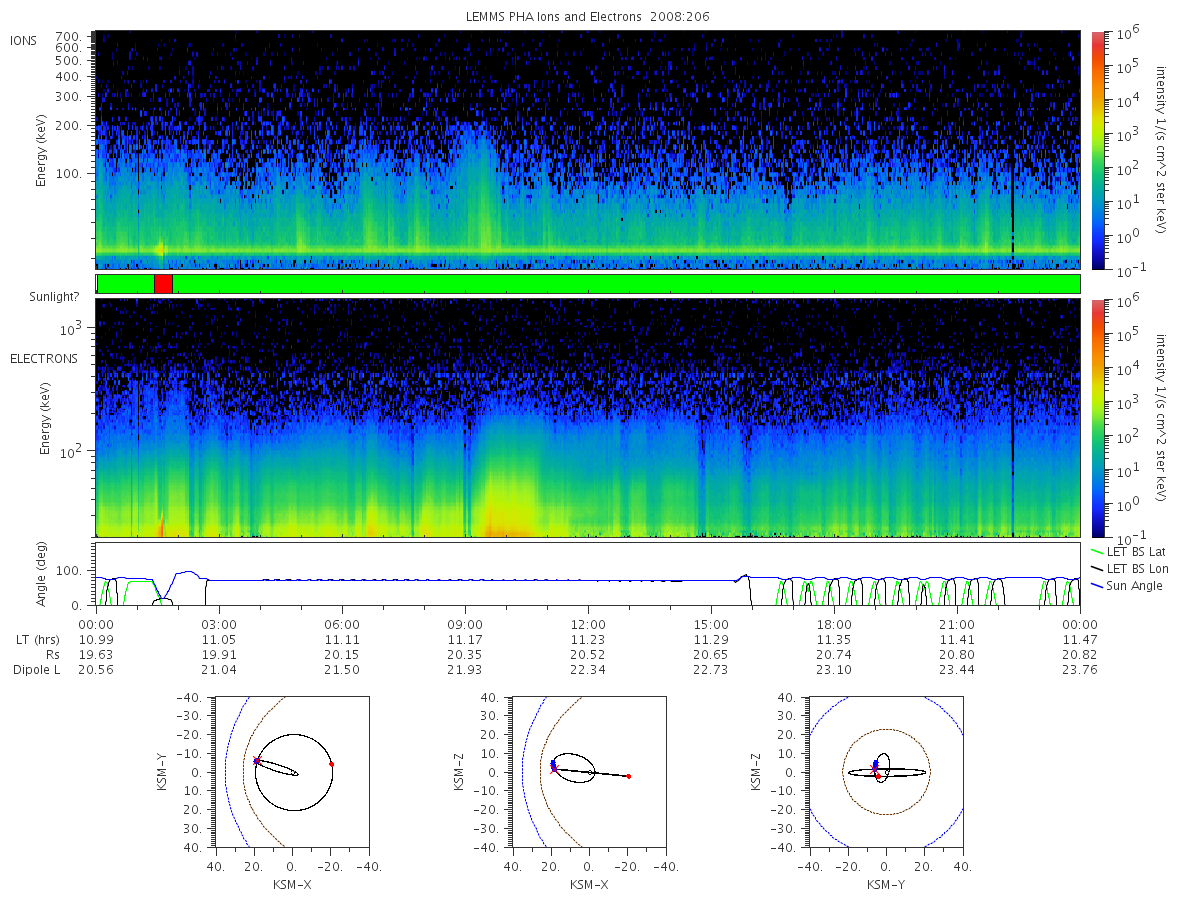Click the ions intensity color scale bar
The image size is (1200, 900).
coord(1098,150)
